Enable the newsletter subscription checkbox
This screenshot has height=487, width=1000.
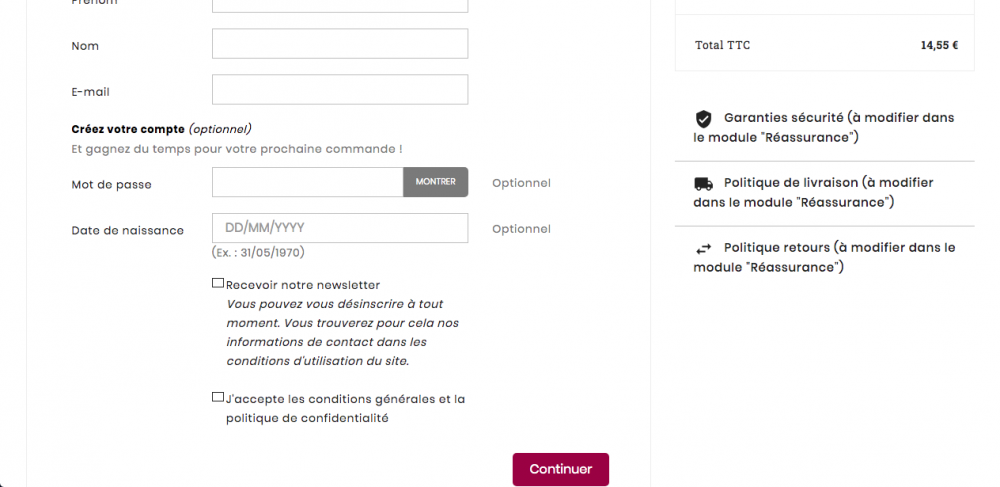218,284
